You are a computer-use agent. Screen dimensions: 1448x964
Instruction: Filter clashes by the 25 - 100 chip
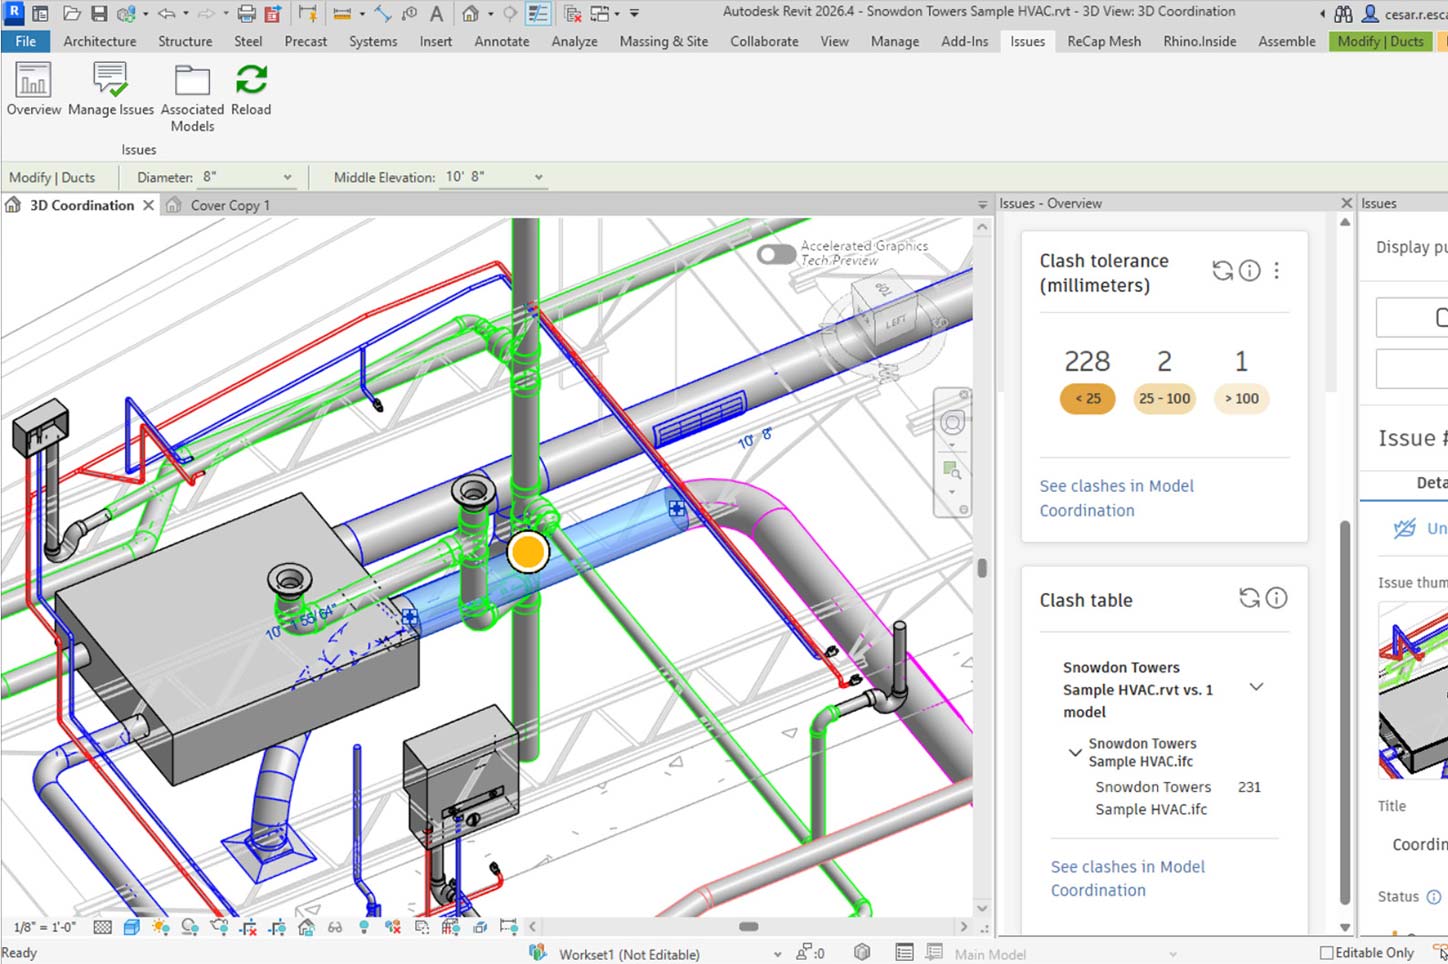tap(1164, 398)
